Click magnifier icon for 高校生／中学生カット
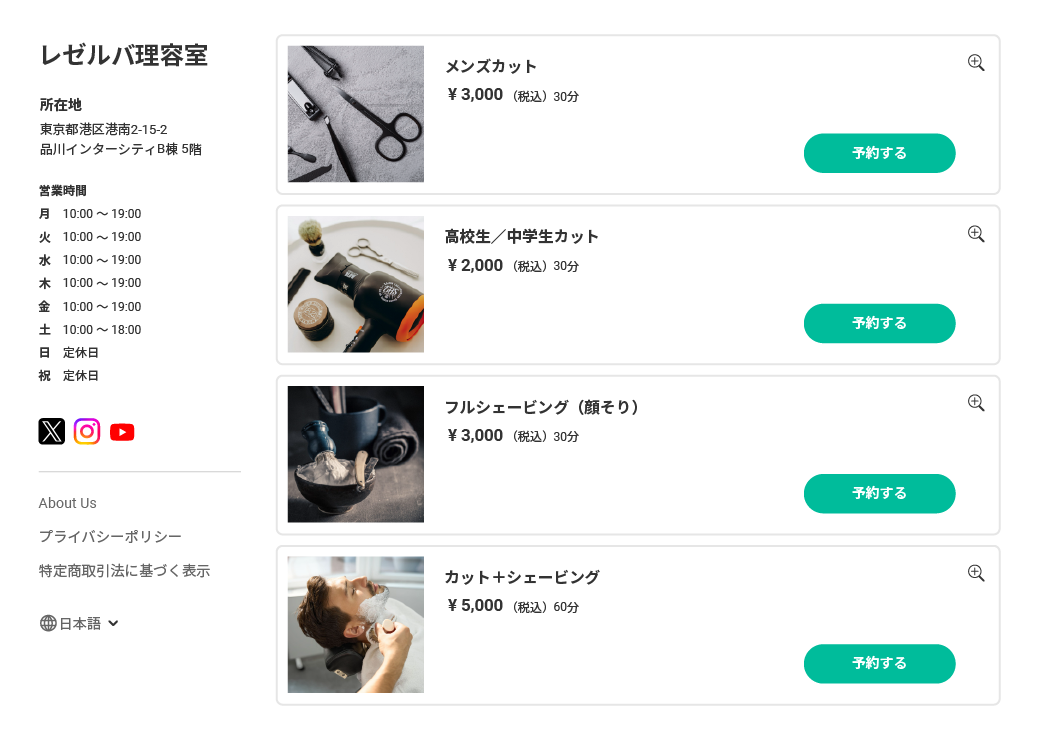The width and height of the screenshot is (1037, 740). pos(976,234)
